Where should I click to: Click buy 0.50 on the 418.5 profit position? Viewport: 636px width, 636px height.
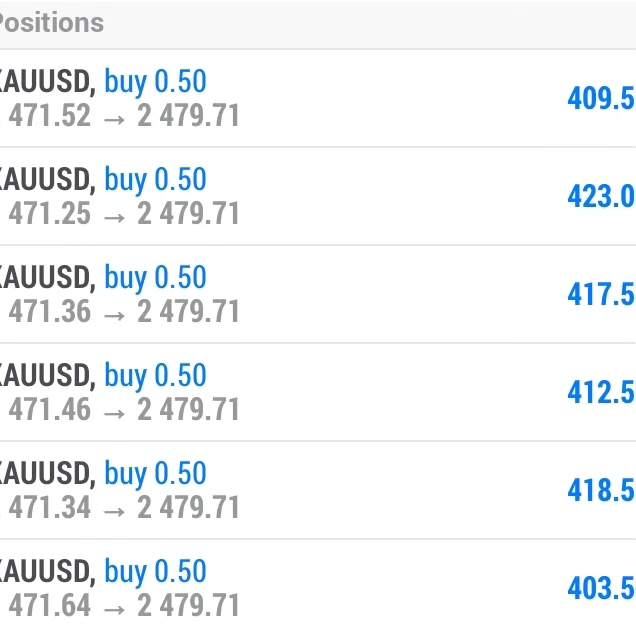[155, 474]
